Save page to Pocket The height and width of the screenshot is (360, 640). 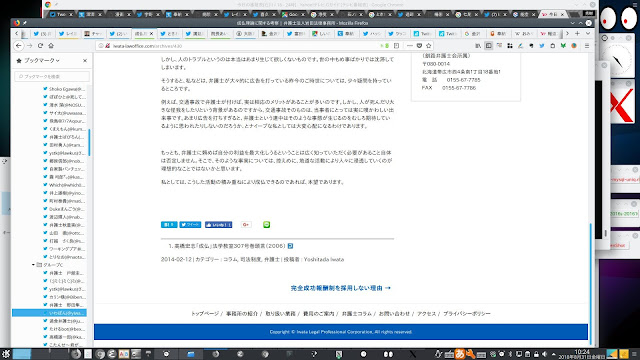(419, 46)
